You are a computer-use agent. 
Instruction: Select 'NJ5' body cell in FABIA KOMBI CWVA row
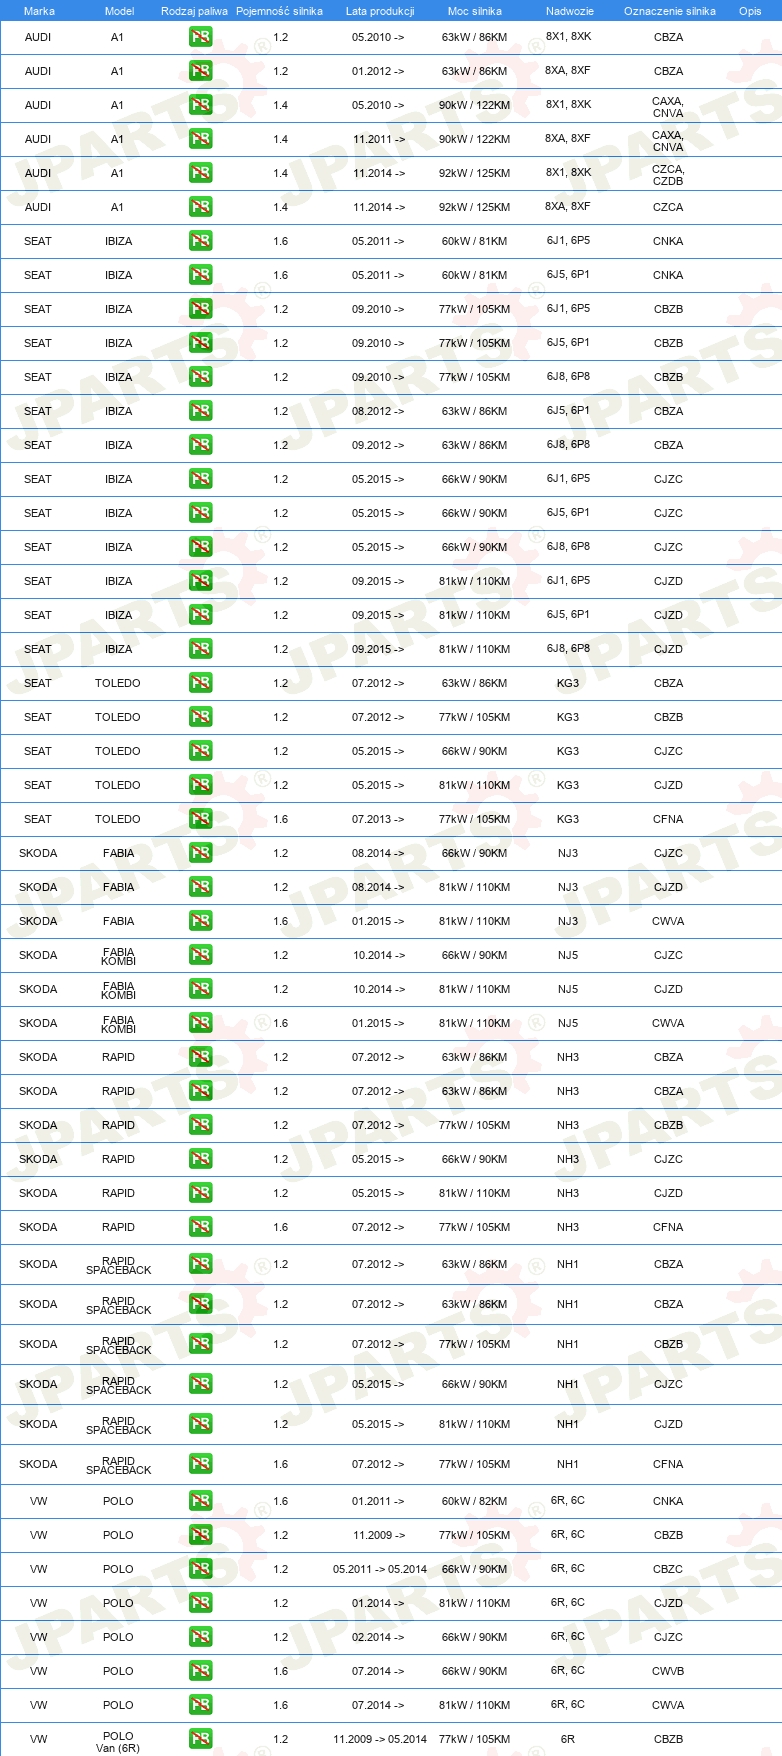pyautogui.click(x=568, y=1023)
